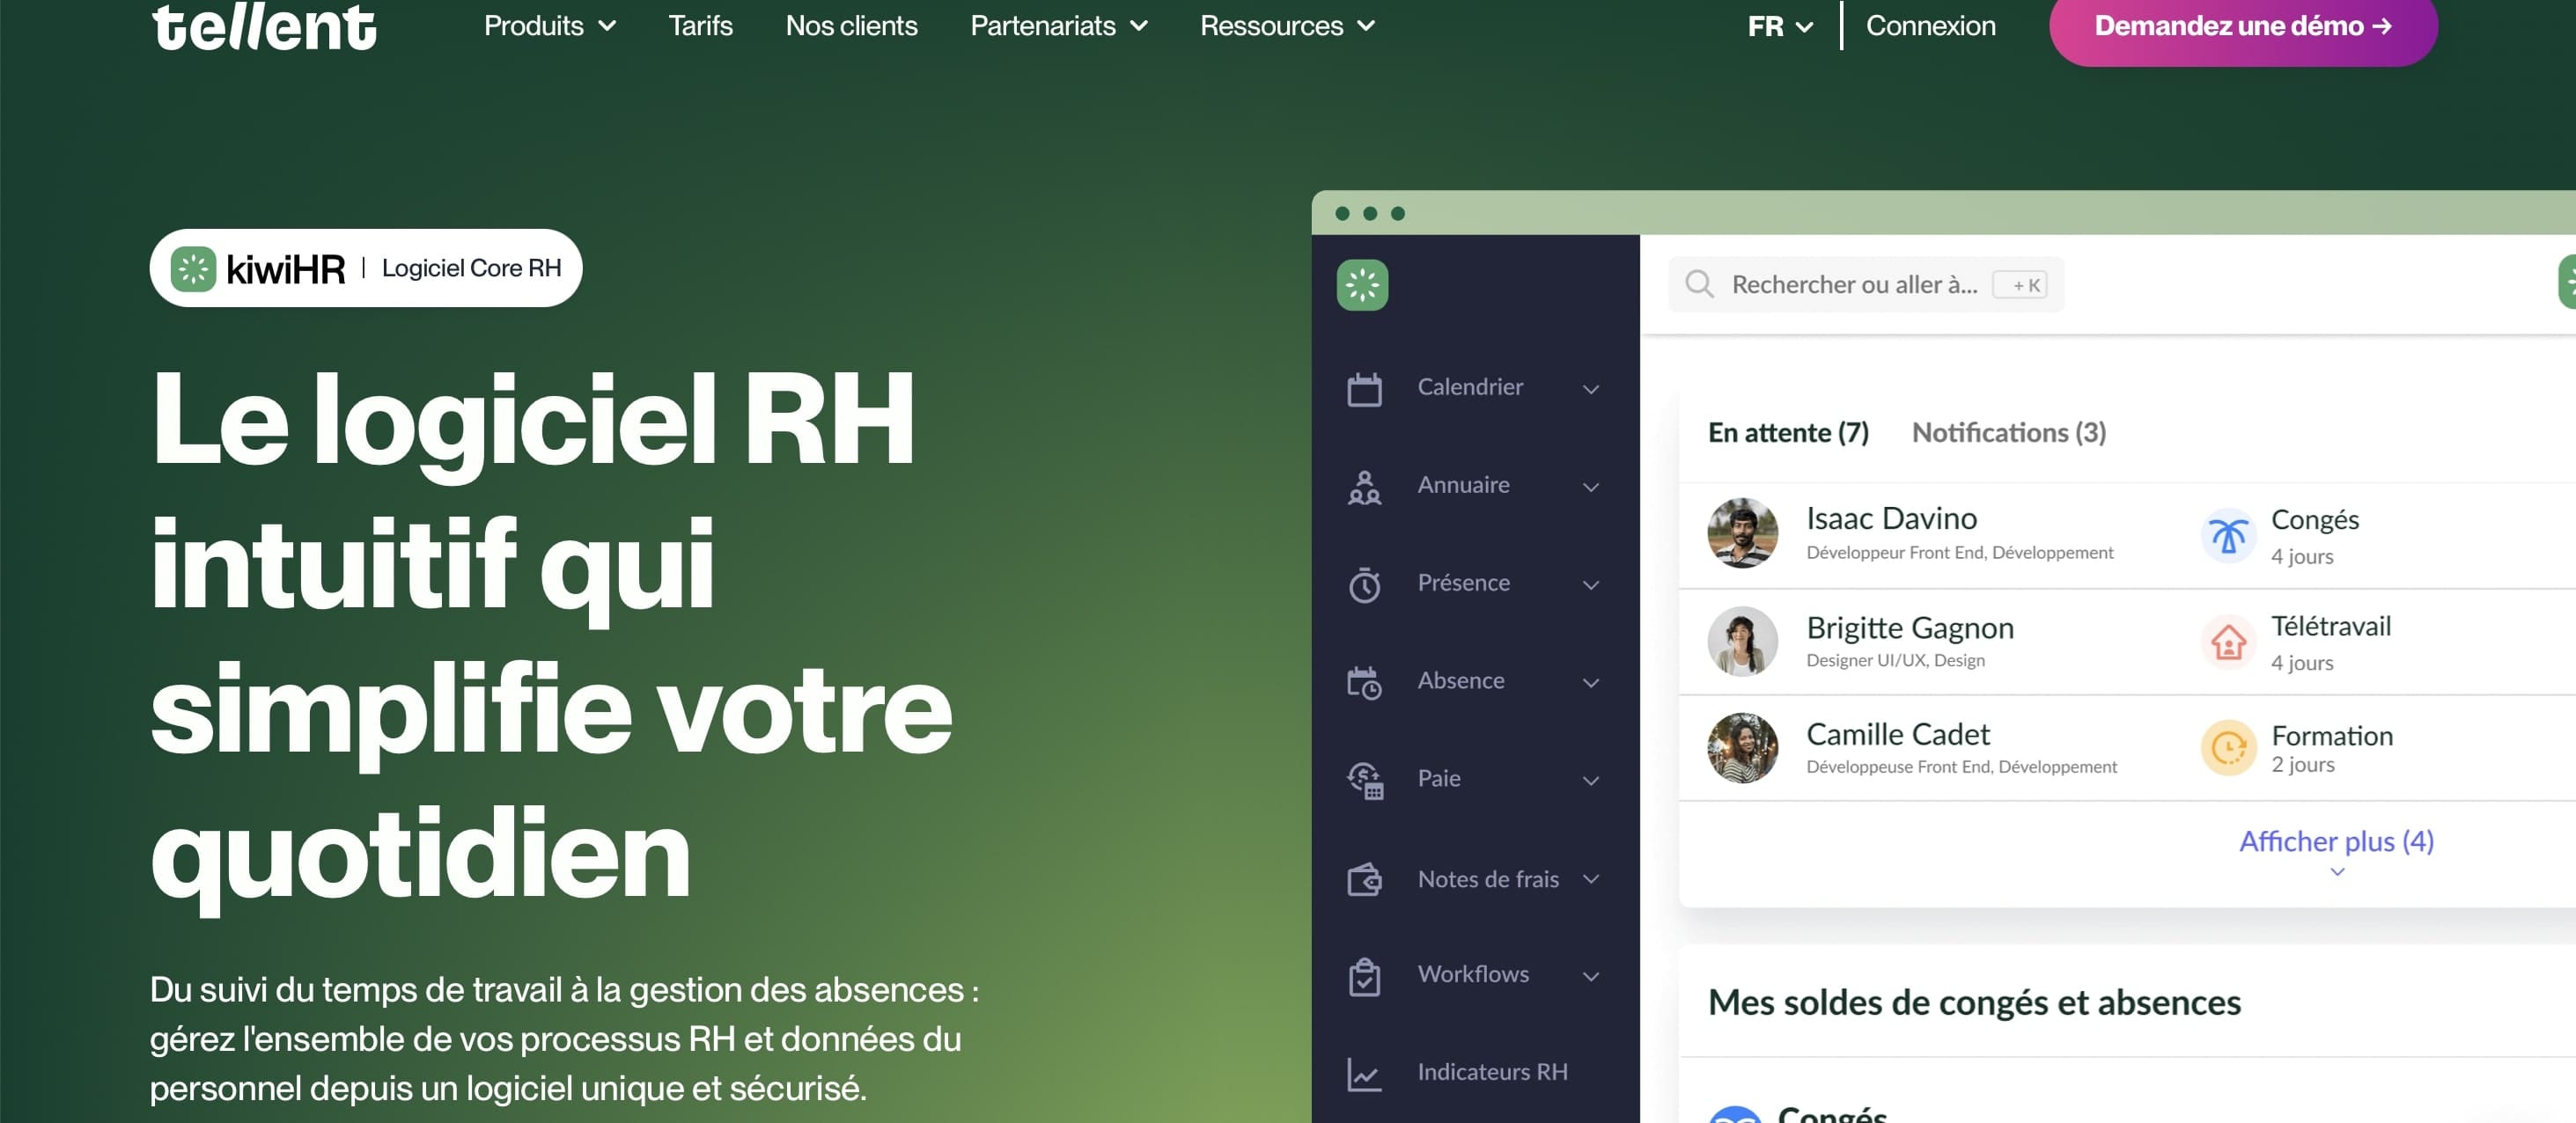
Task: Click the +K shortcut badge
Action: coord(2020,285)
